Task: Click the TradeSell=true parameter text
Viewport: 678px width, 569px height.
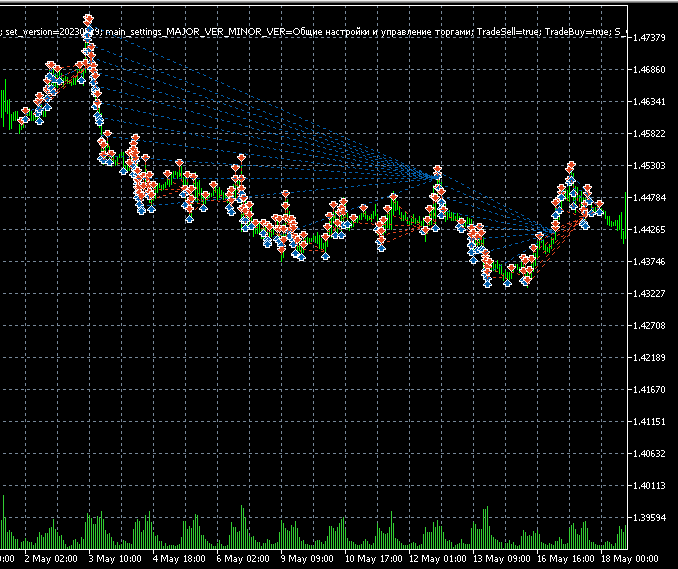Action: click(508, 32)
